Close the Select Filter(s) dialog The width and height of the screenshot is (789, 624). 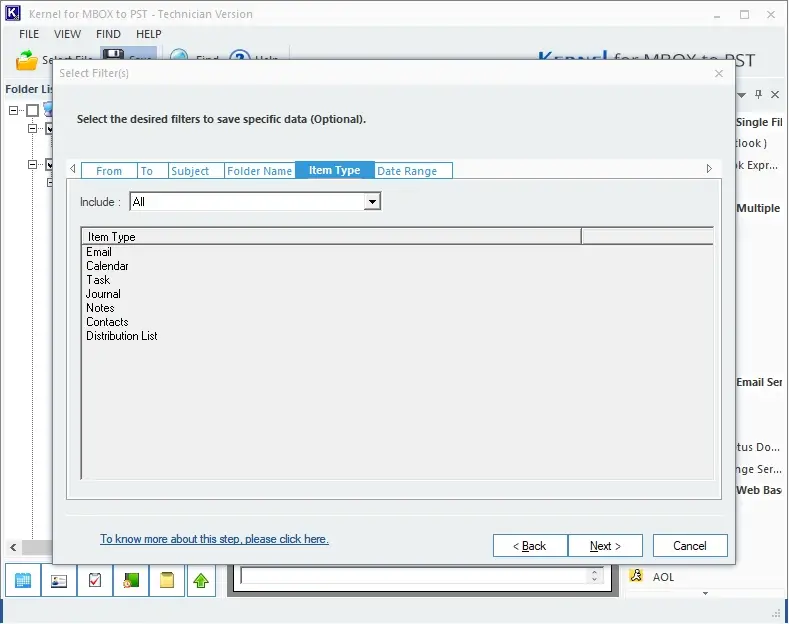point(719,73)
